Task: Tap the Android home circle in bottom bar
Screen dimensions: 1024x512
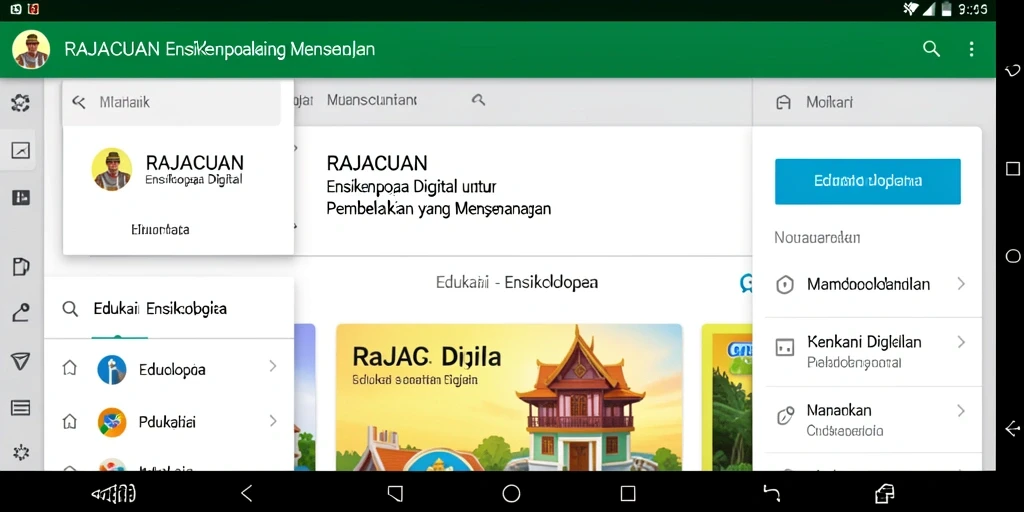Action: click(x=511, y=493)
